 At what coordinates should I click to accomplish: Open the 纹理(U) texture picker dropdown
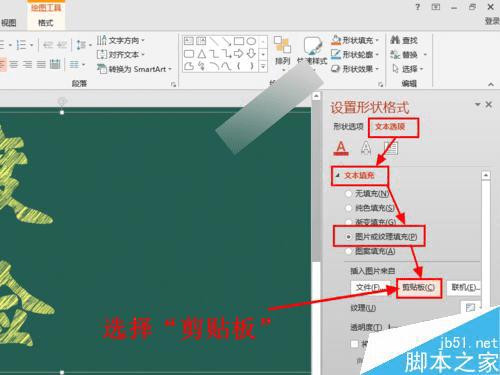(x=471, y=308)
